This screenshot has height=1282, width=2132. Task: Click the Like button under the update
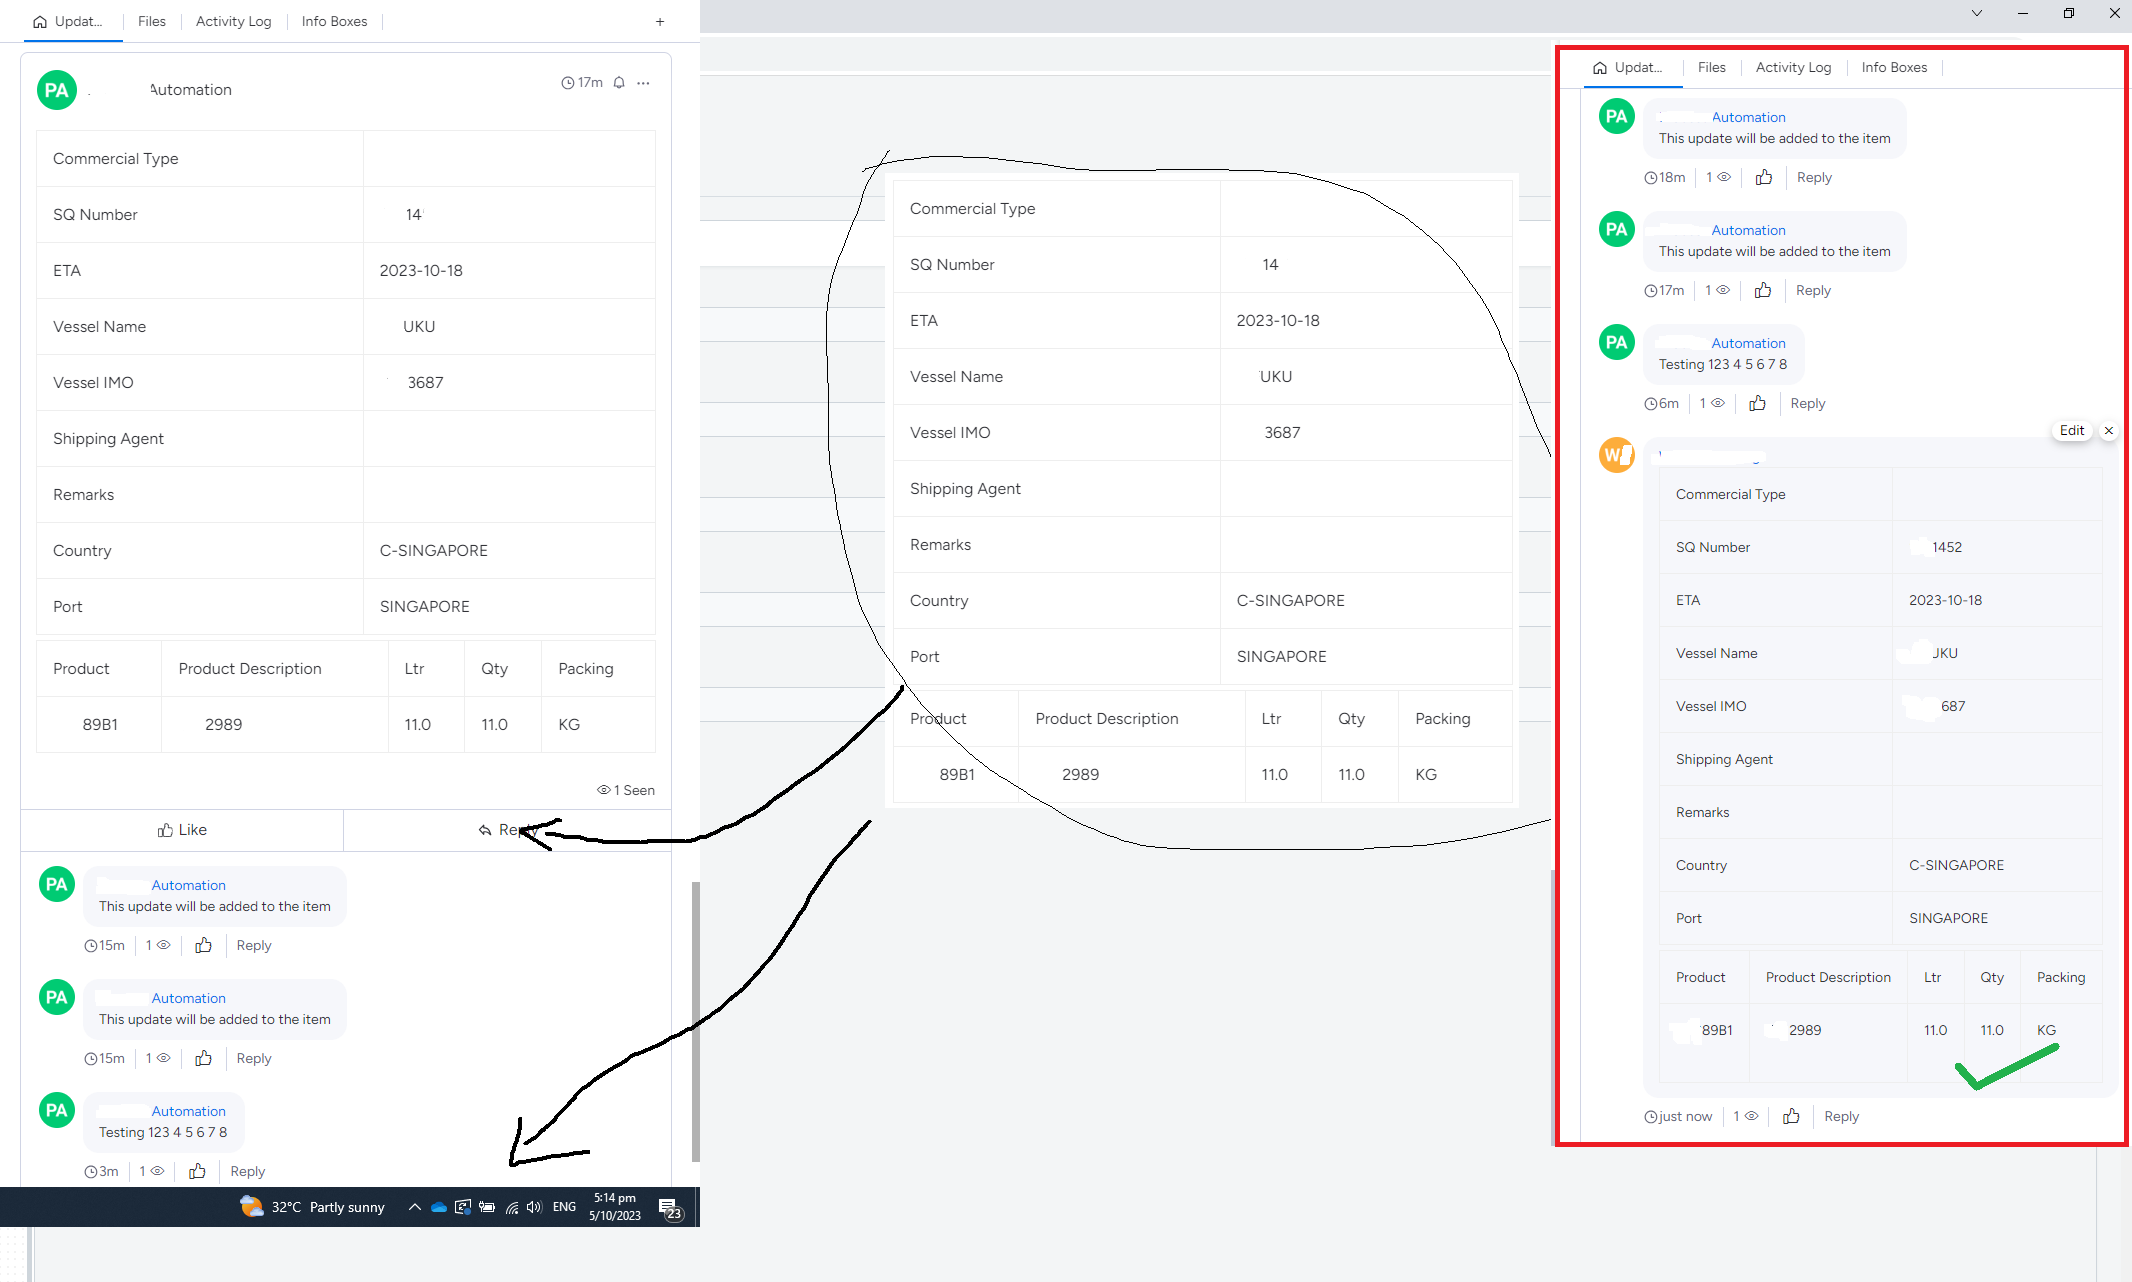[x=182, y=829]
